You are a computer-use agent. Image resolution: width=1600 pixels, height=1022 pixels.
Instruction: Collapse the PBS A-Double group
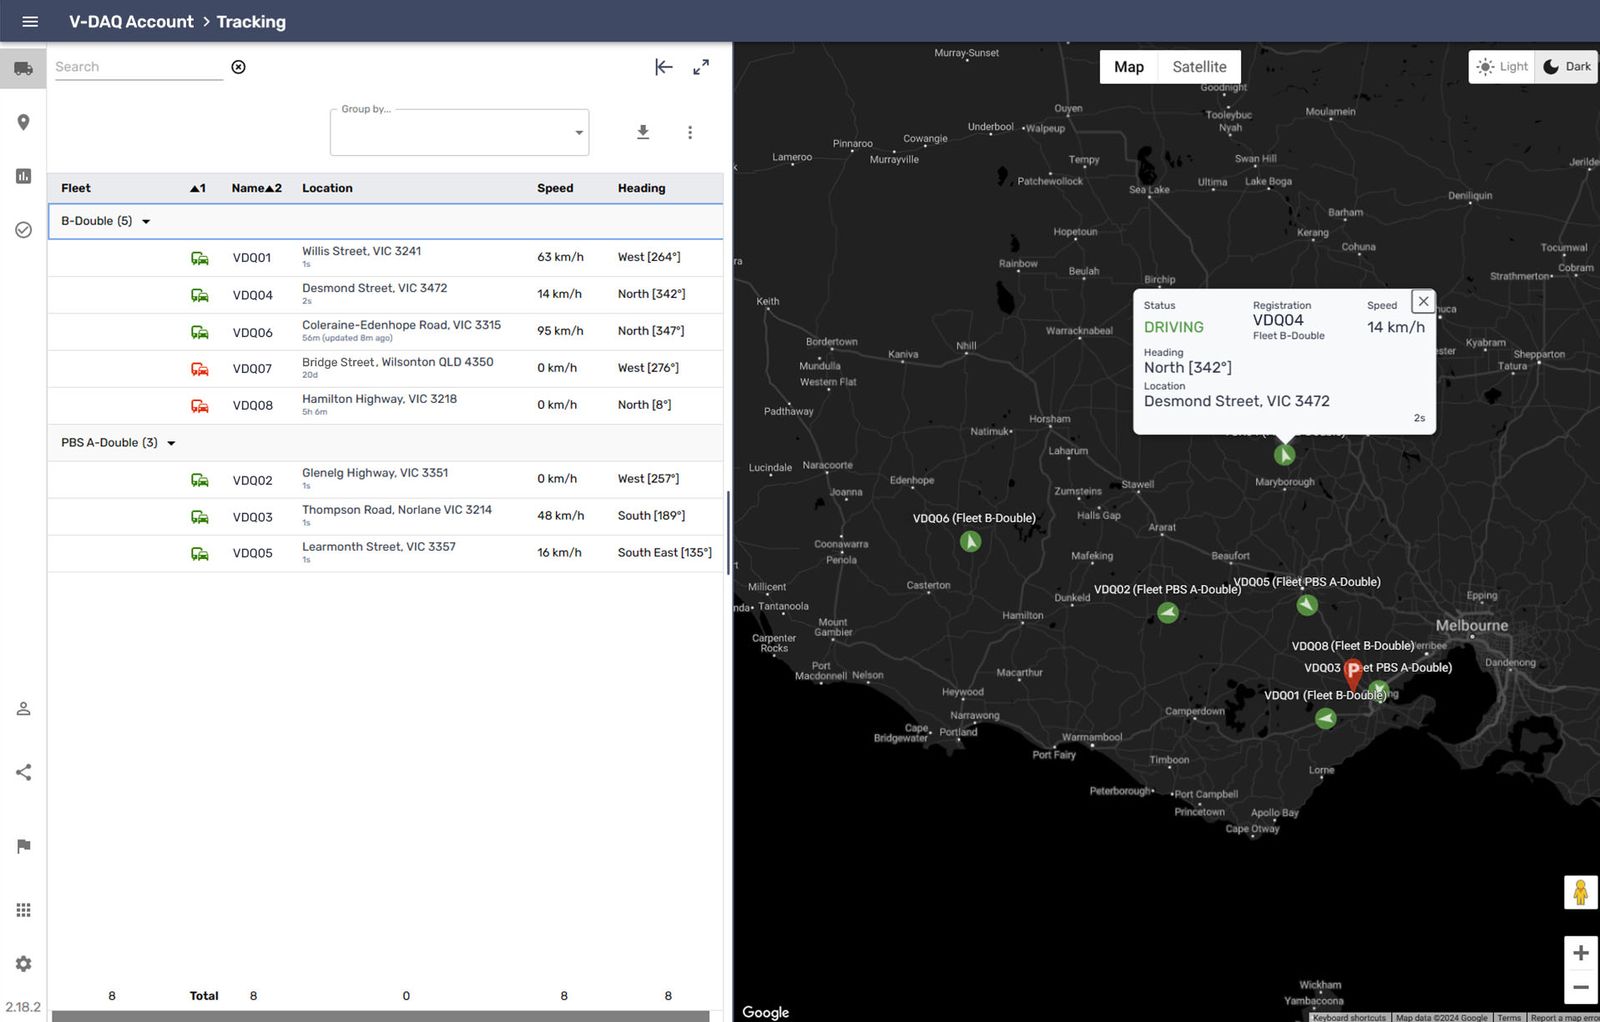171,443
